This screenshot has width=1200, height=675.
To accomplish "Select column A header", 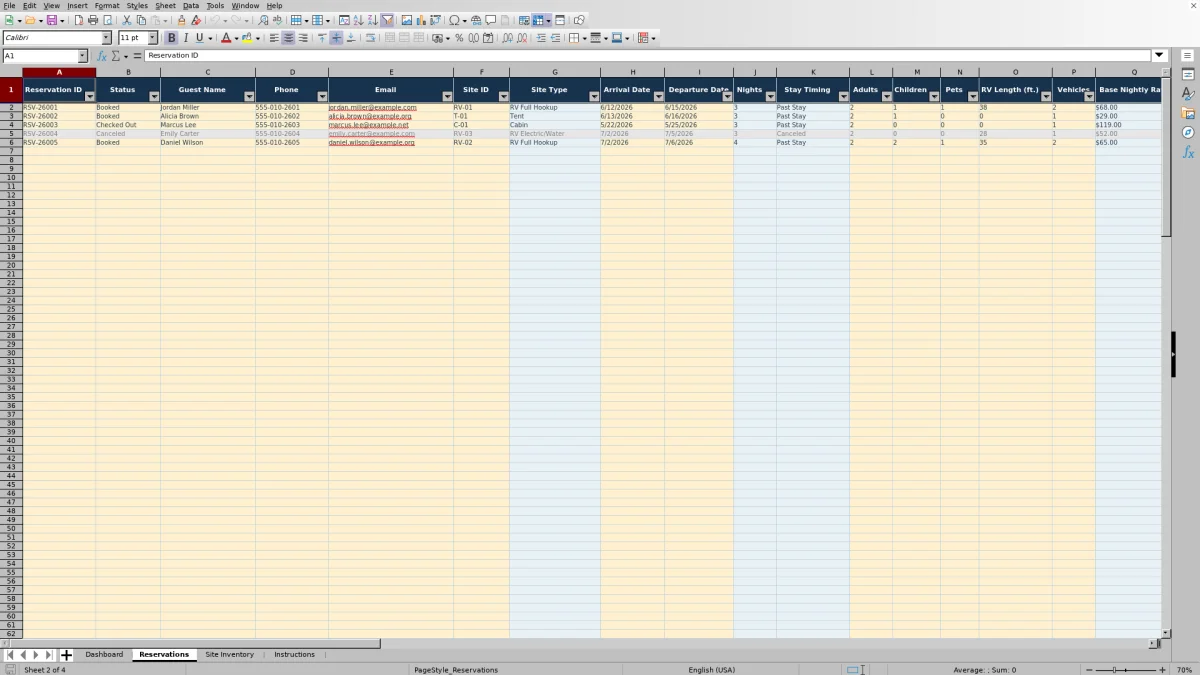I will click(59, 72).
